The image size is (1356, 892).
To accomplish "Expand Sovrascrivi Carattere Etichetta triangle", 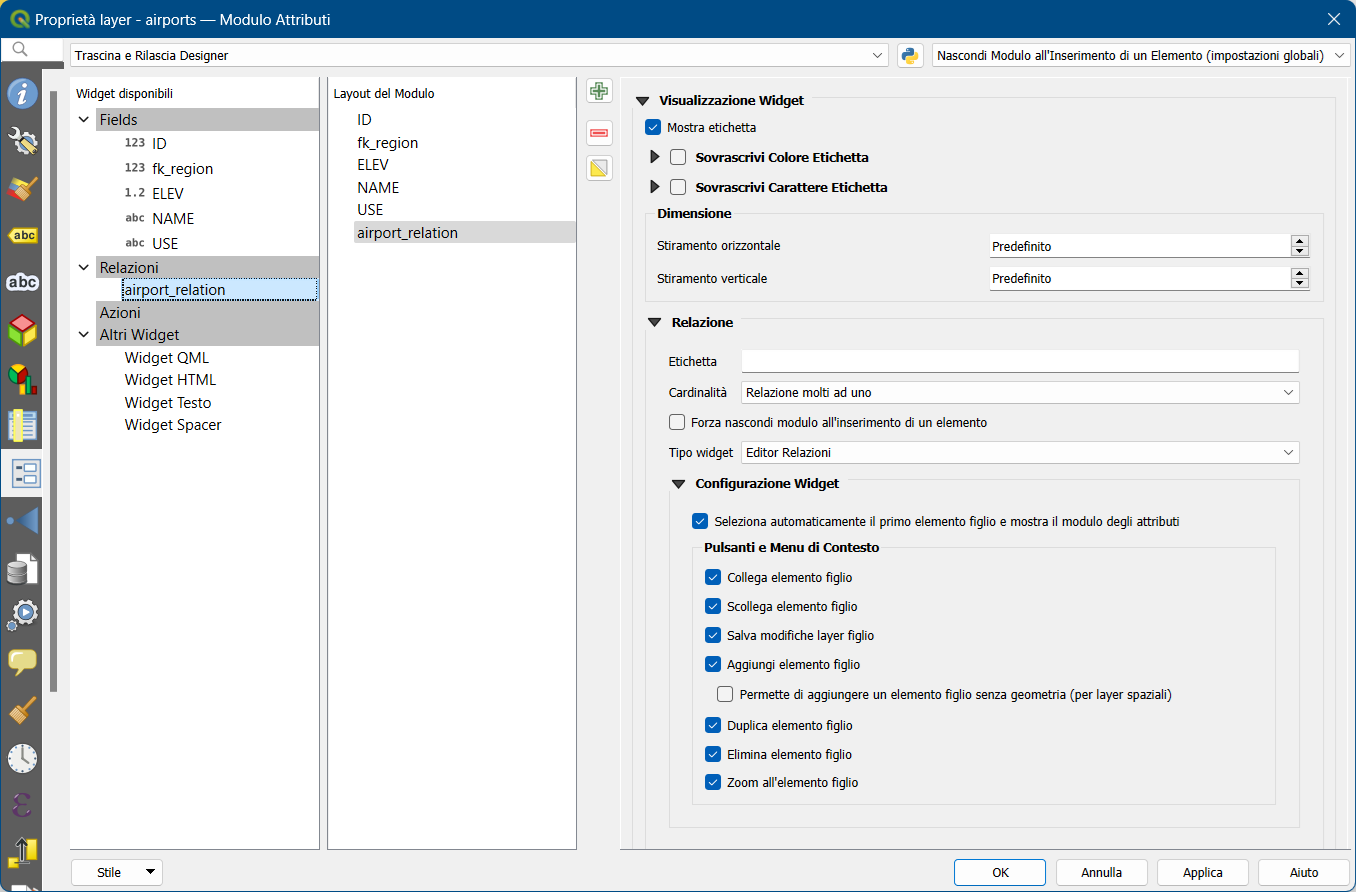I will (656, 187).
